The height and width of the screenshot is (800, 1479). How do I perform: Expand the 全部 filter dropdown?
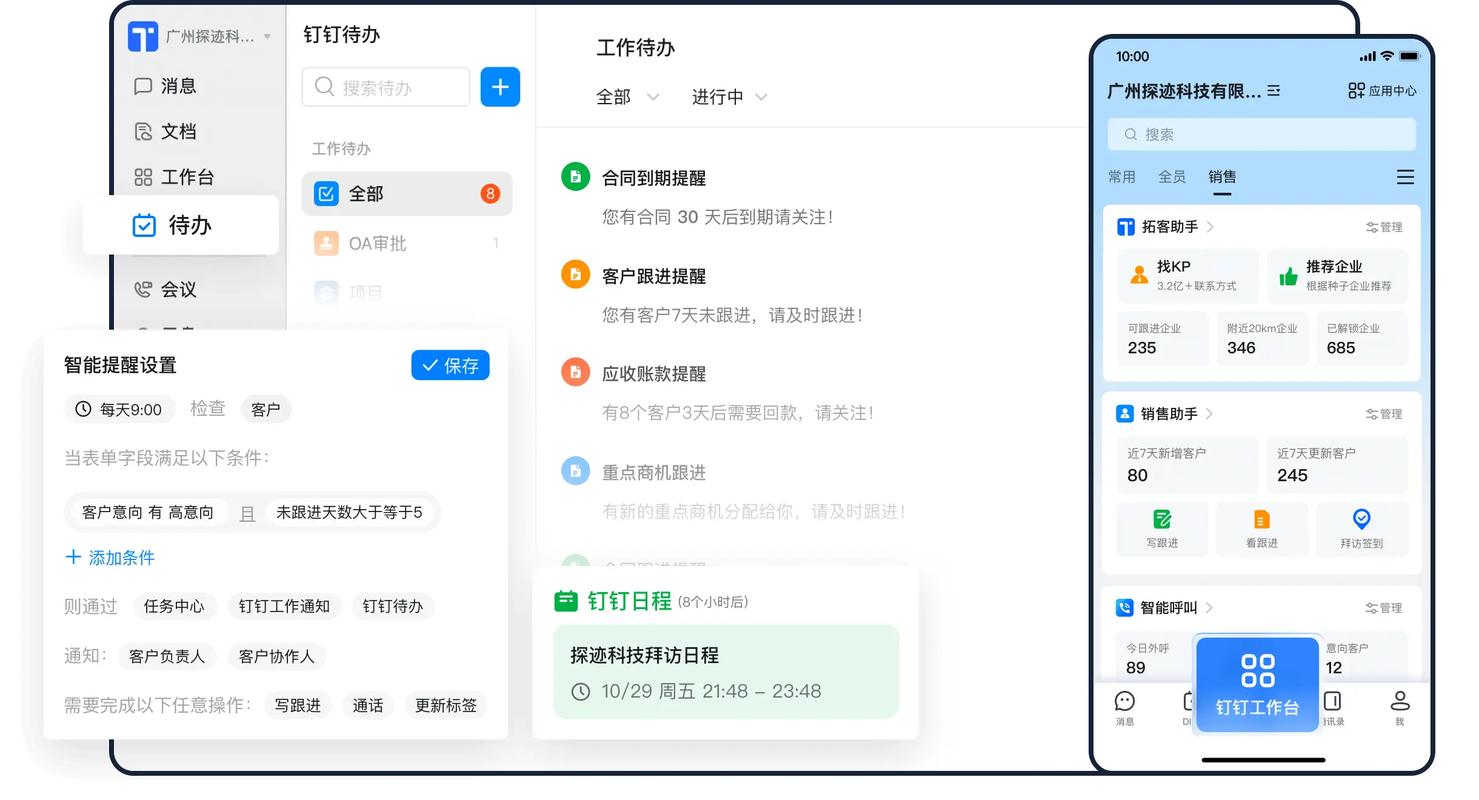click(628, 97)
